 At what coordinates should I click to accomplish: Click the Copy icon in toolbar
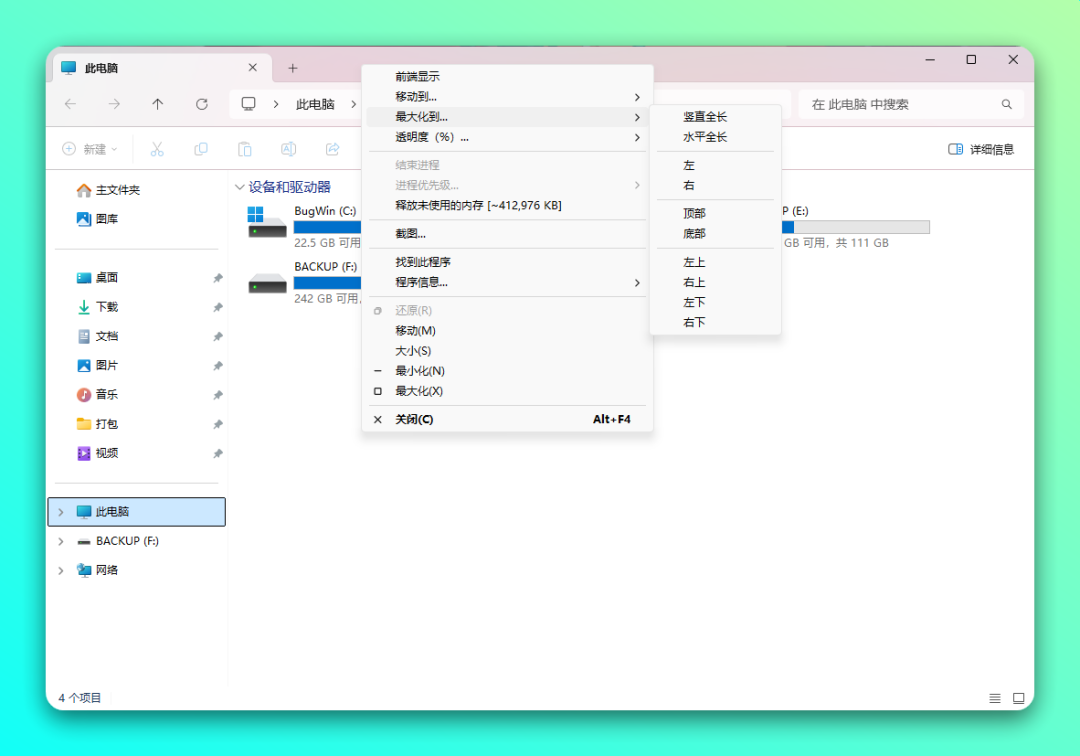pos(201,149)
